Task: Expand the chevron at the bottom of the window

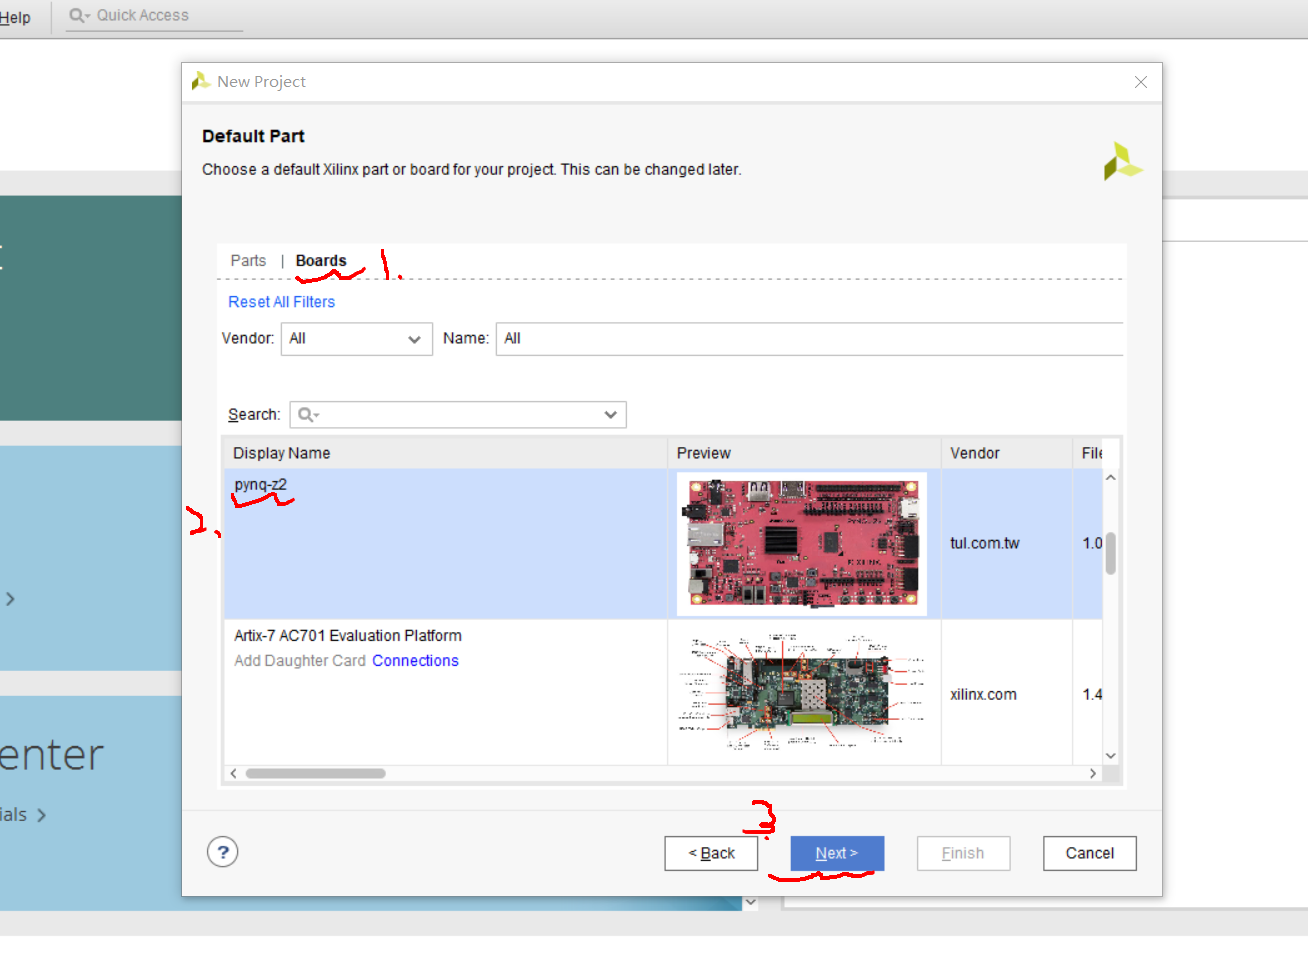Action: [x=749, y=901]
